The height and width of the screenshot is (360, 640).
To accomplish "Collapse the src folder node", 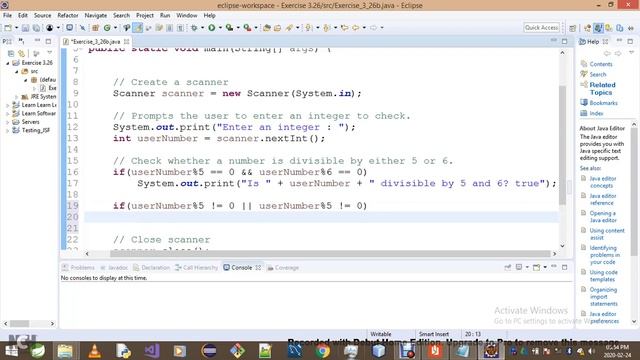I will point(17,71).
